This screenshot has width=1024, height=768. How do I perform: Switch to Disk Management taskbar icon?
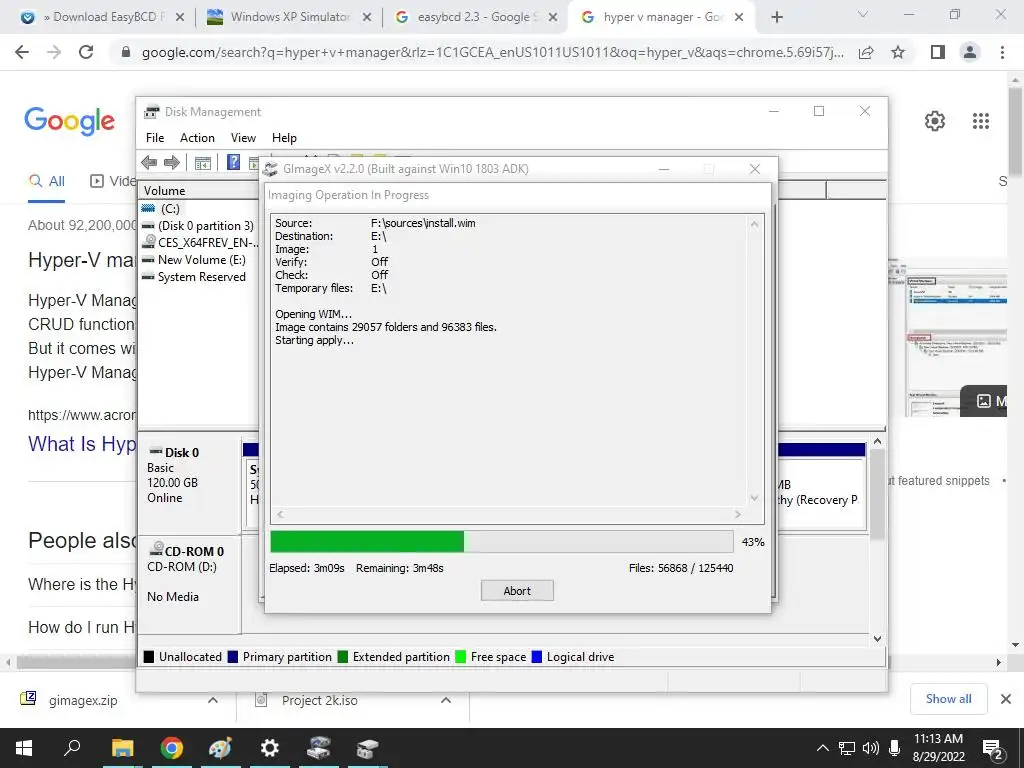[368, 748]
